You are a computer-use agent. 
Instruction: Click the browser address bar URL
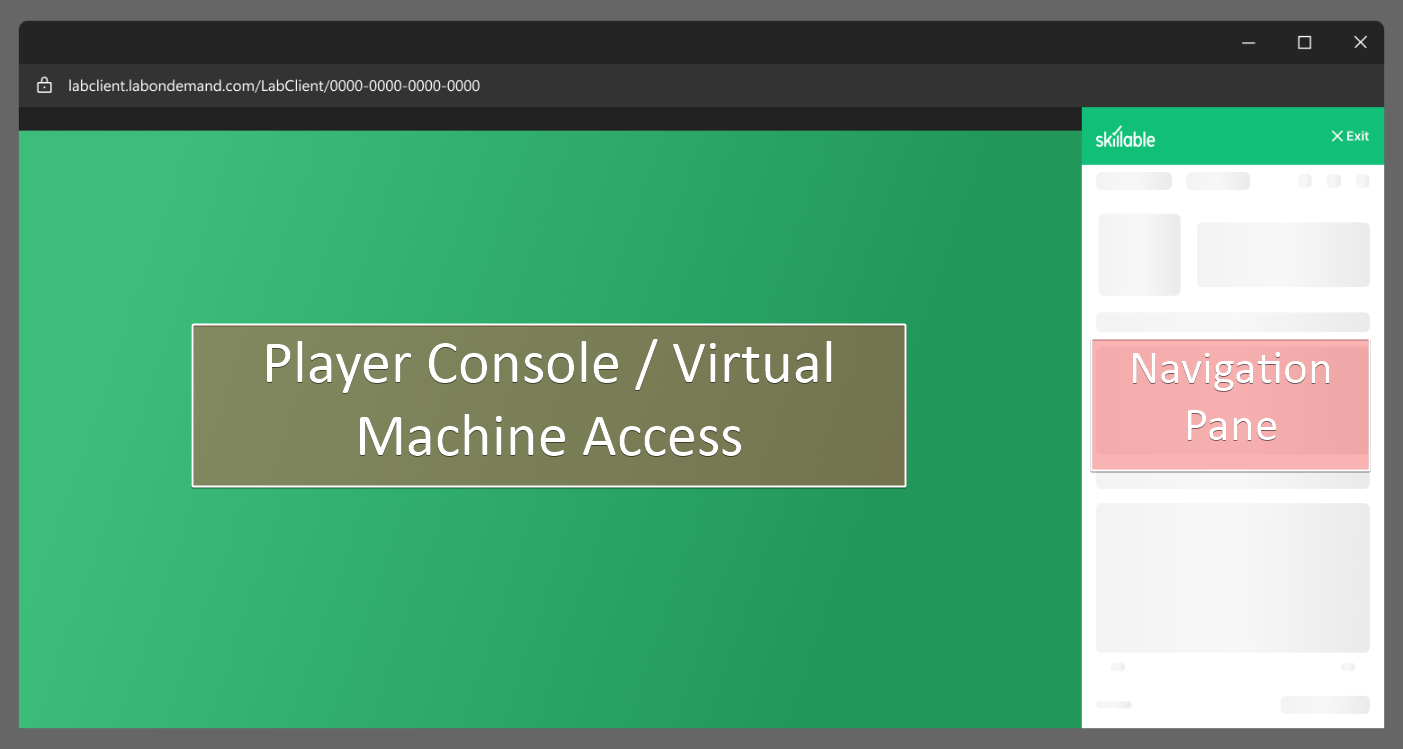pyautogui.click(x=273, y=85)
